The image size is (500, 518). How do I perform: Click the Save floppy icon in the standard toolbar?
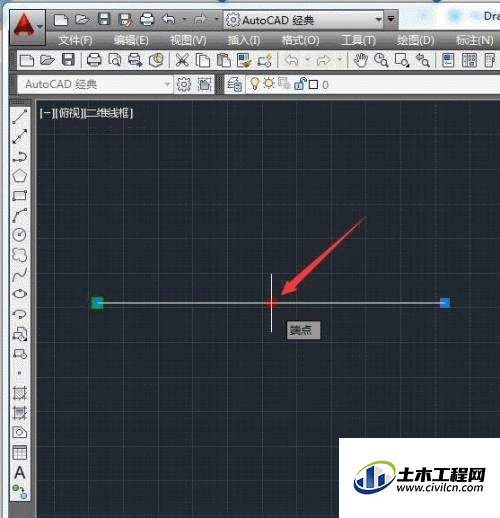tap(68, 60)
